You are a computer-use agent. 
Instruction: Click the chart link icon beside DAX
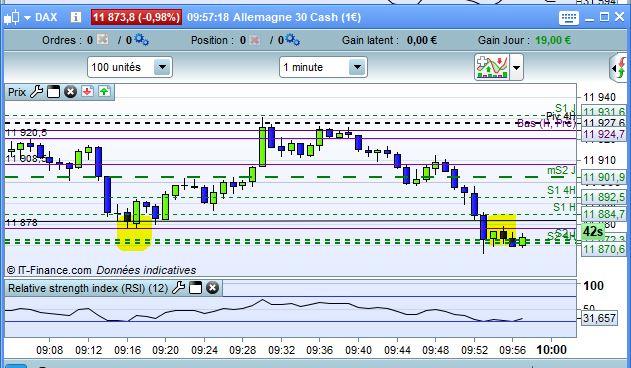[11, 18]
